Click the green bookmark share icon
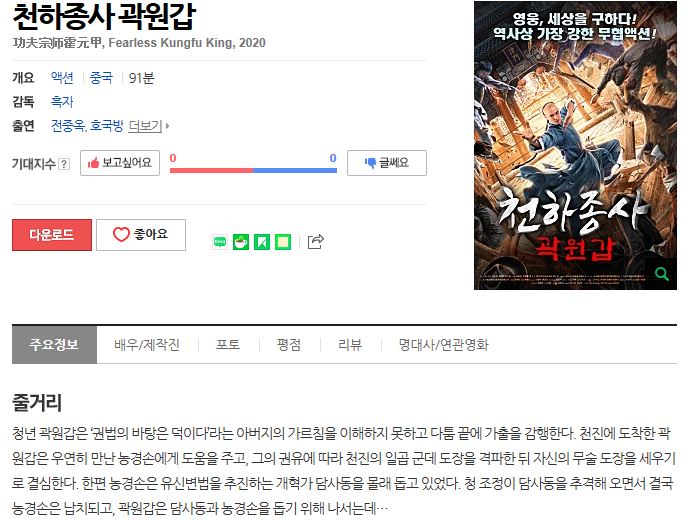The image size is (692, 520). click(262, 242)
